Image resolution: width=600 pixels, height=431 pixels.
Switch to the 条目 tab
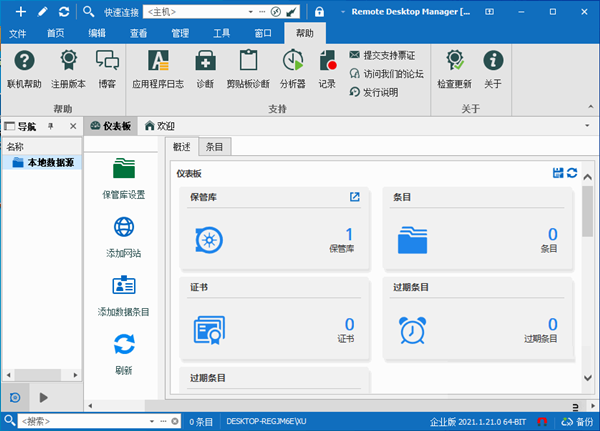pyautogui.click(x=214, y=147)
